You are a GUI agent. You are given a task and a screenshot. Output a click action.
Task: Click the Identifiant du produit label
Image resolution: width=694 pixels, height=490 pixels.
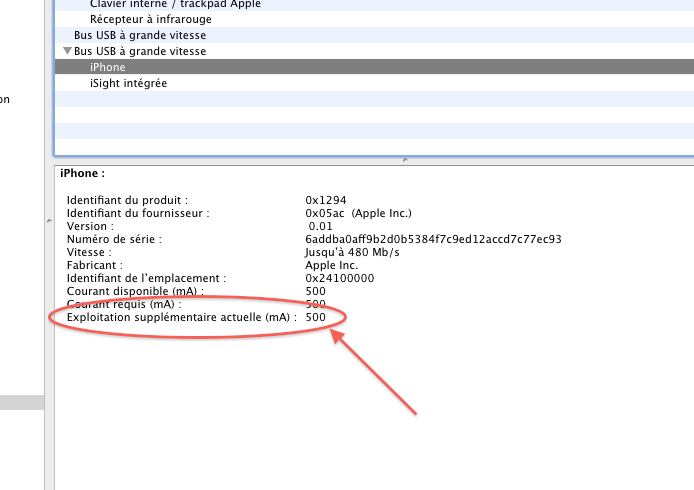tap(127, 200)
